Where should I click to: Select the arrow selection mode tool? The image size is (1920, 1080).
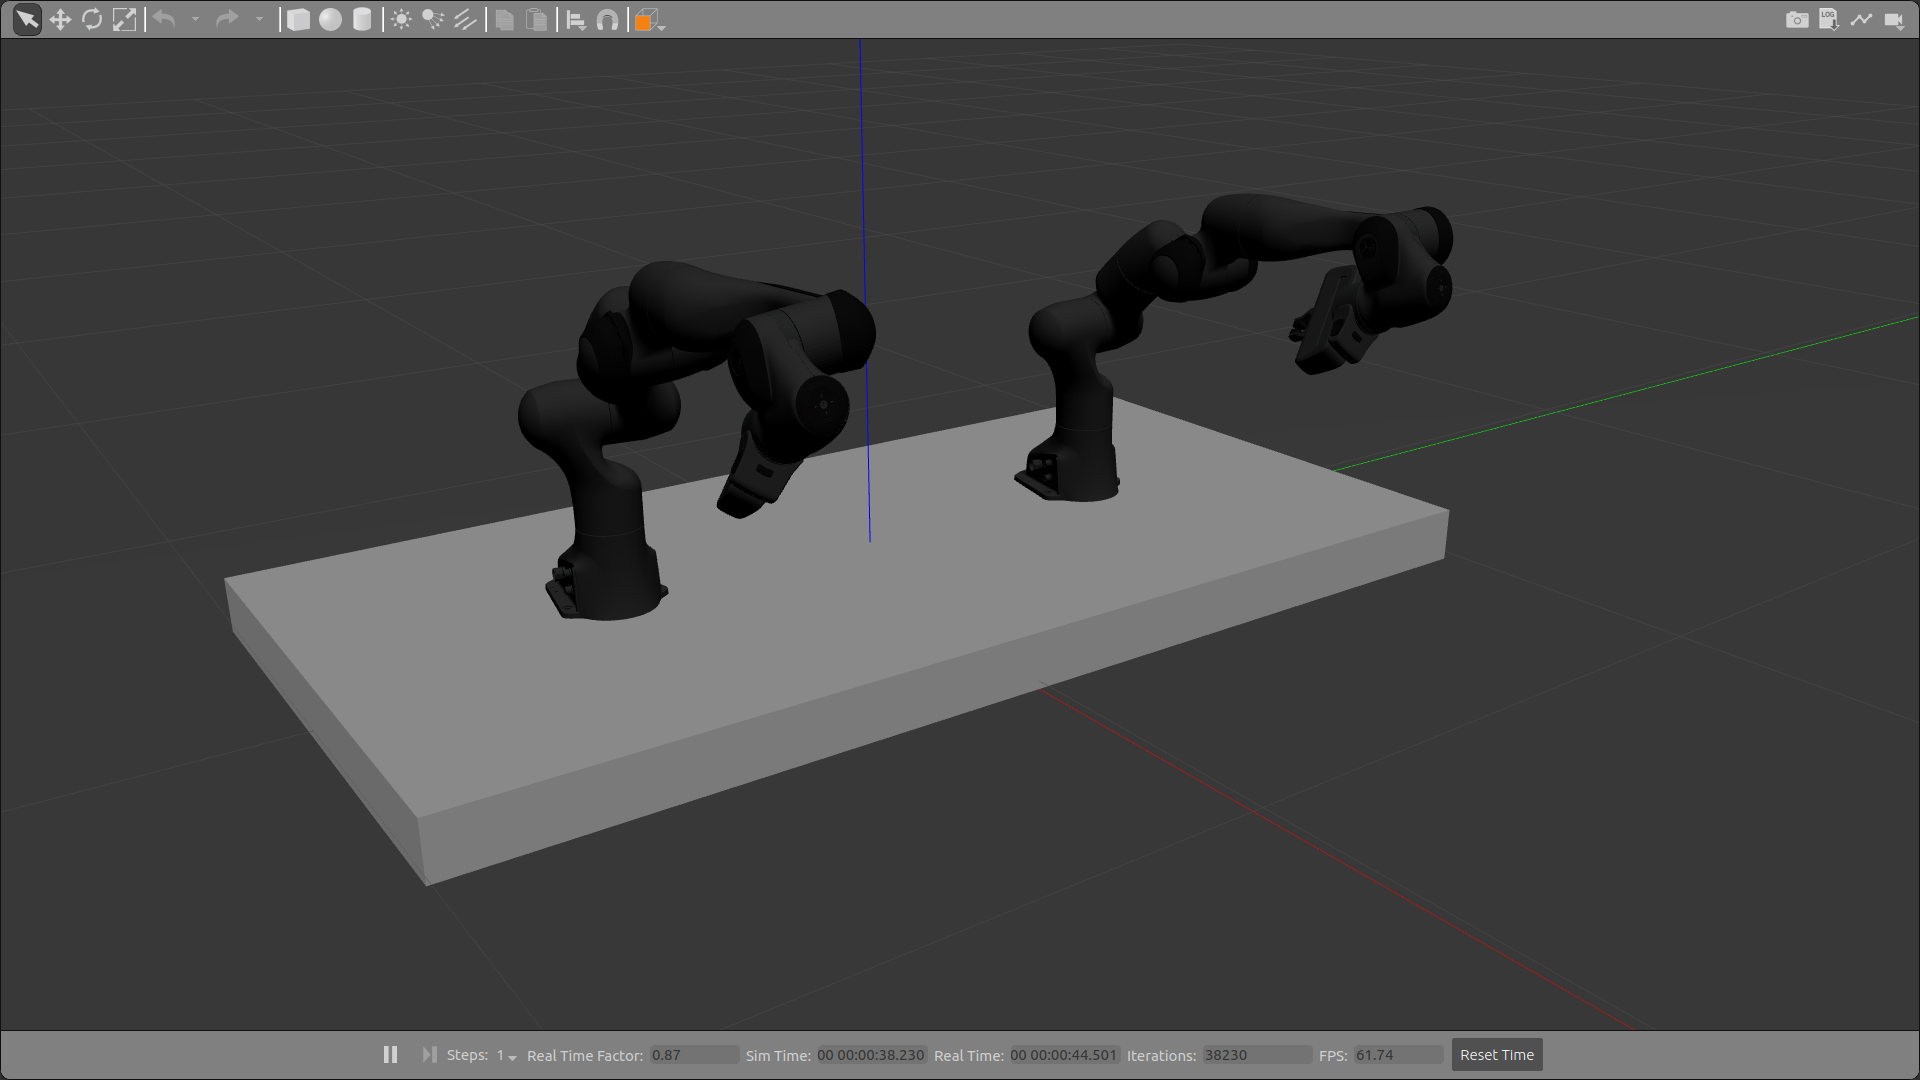[x=27, y=19]
